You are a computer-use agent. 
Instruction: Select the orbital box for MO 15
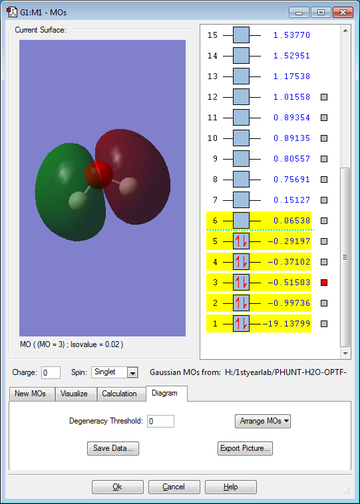(241, 35)
